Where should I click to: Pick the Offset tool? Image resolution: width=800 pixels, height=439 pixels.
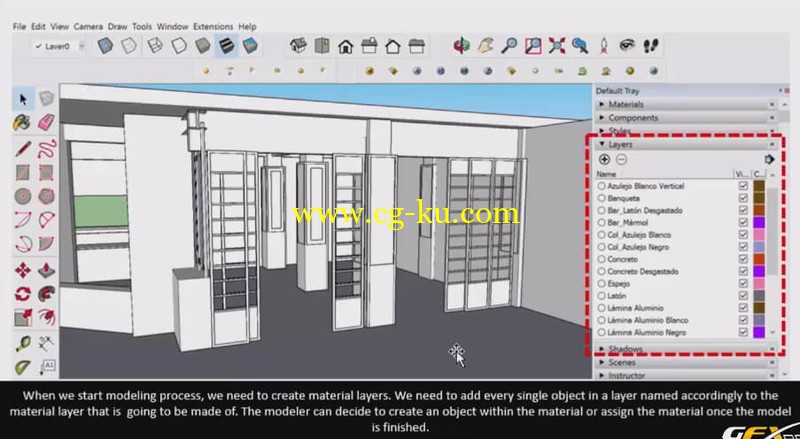tap(46, 317)
